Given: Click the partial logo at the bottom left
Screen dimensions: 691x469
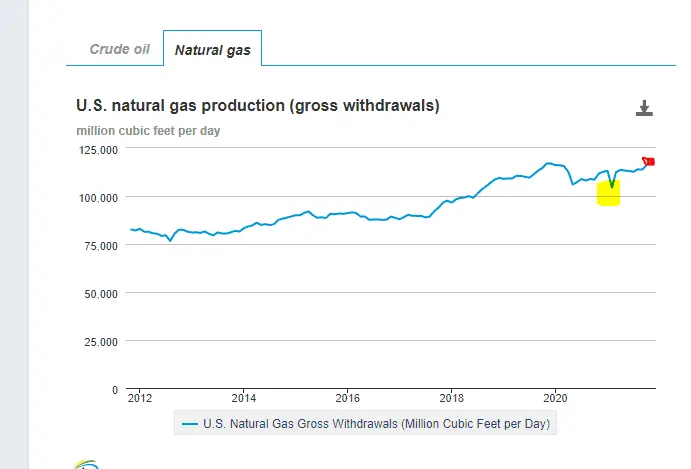Looking at the screenshot, I should coord(88,464).
